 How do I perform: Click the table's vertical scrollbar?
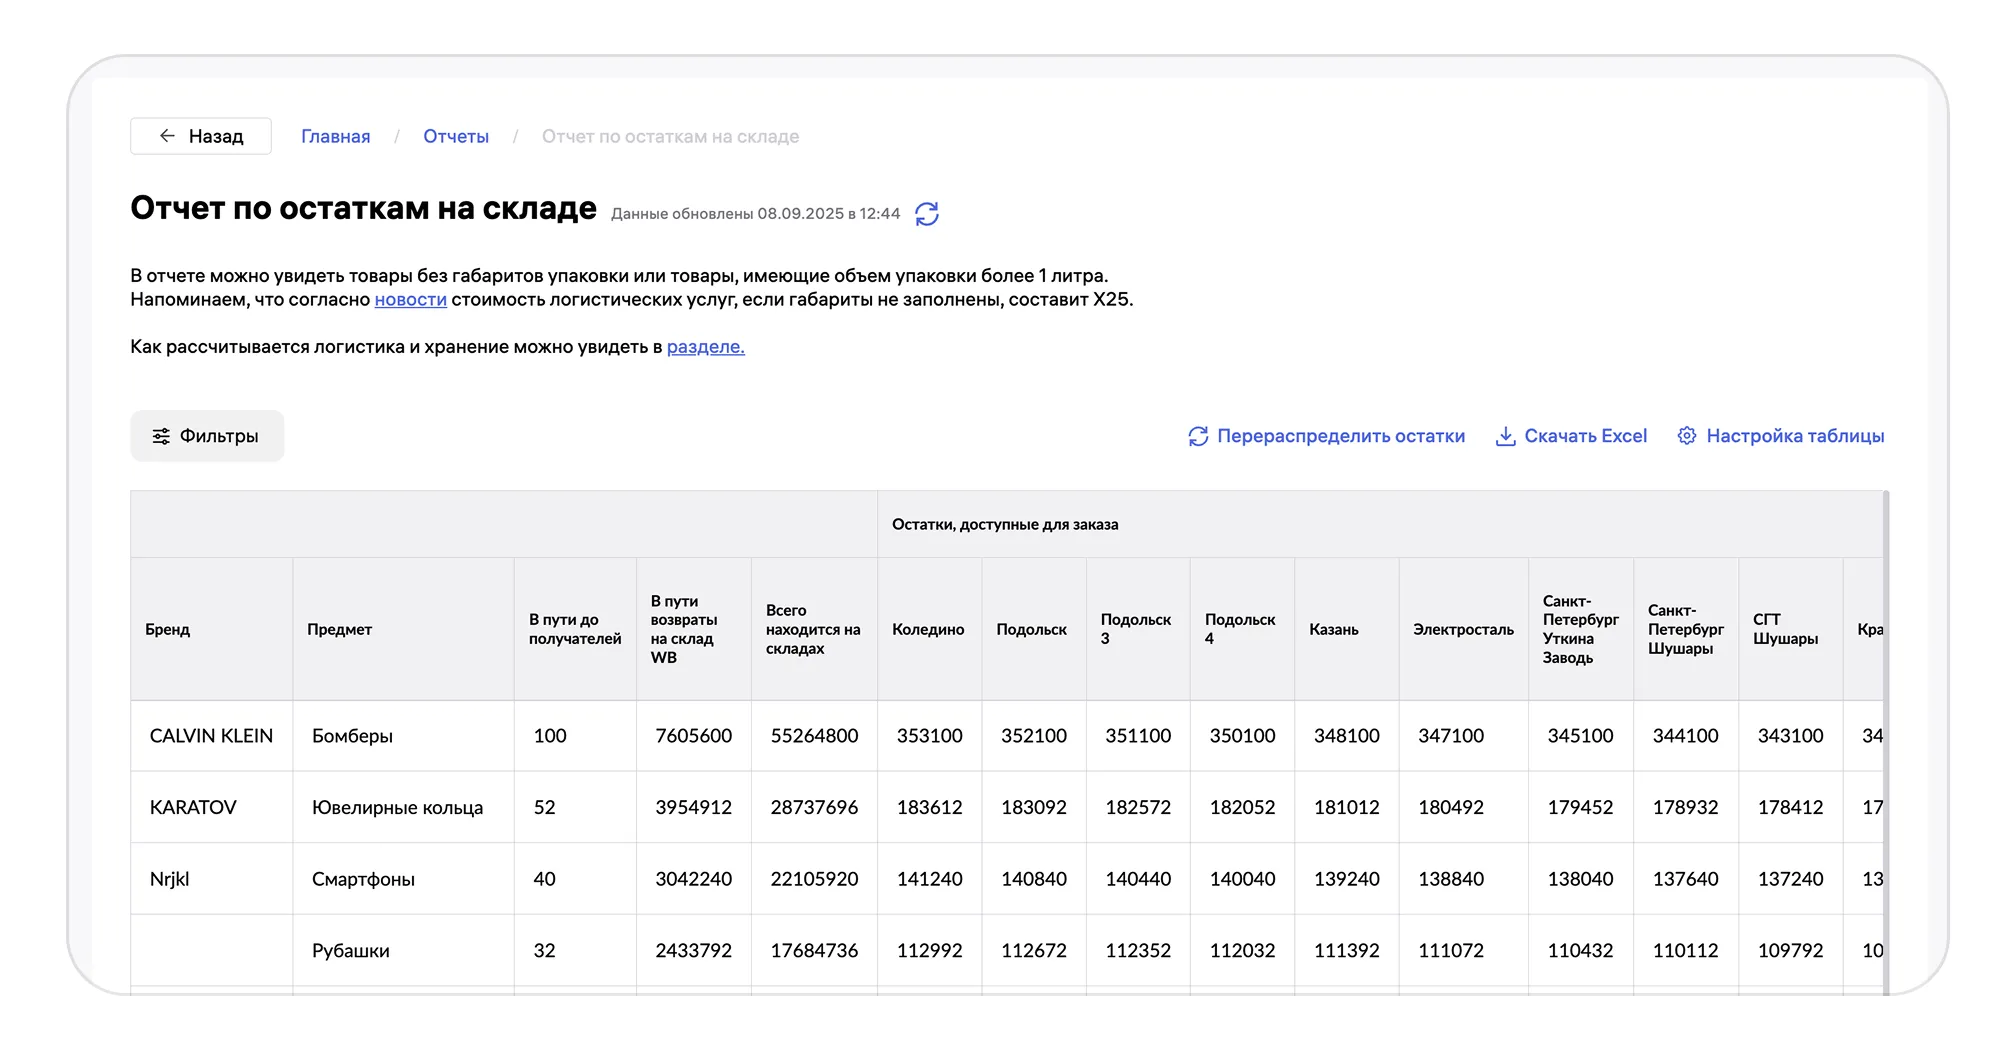[x=1886, y=740]
